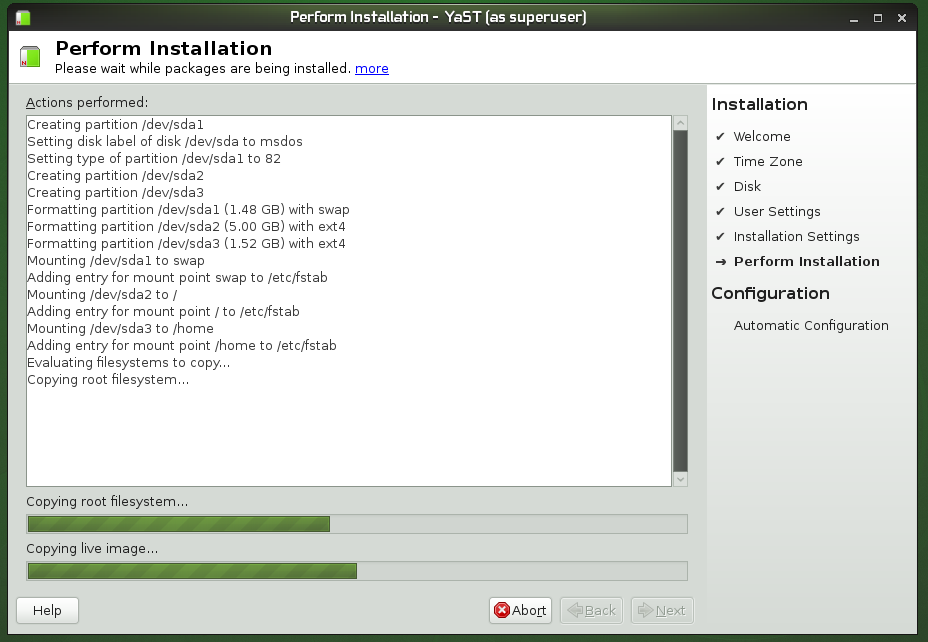This screenshot has height=642, width=928.
Task: Click the actions list vertical scrollbar thumb
Action: 681,301
